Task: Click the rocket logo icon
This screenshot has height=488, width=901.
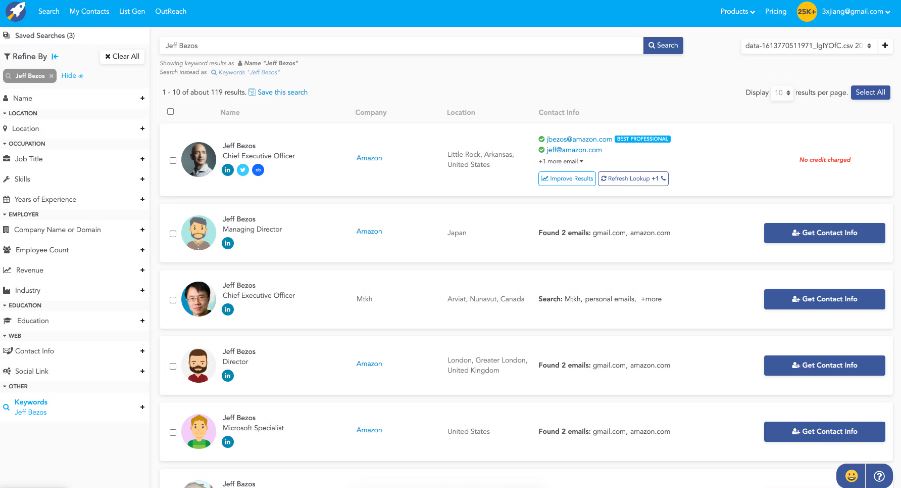Action: click(16, 11)
